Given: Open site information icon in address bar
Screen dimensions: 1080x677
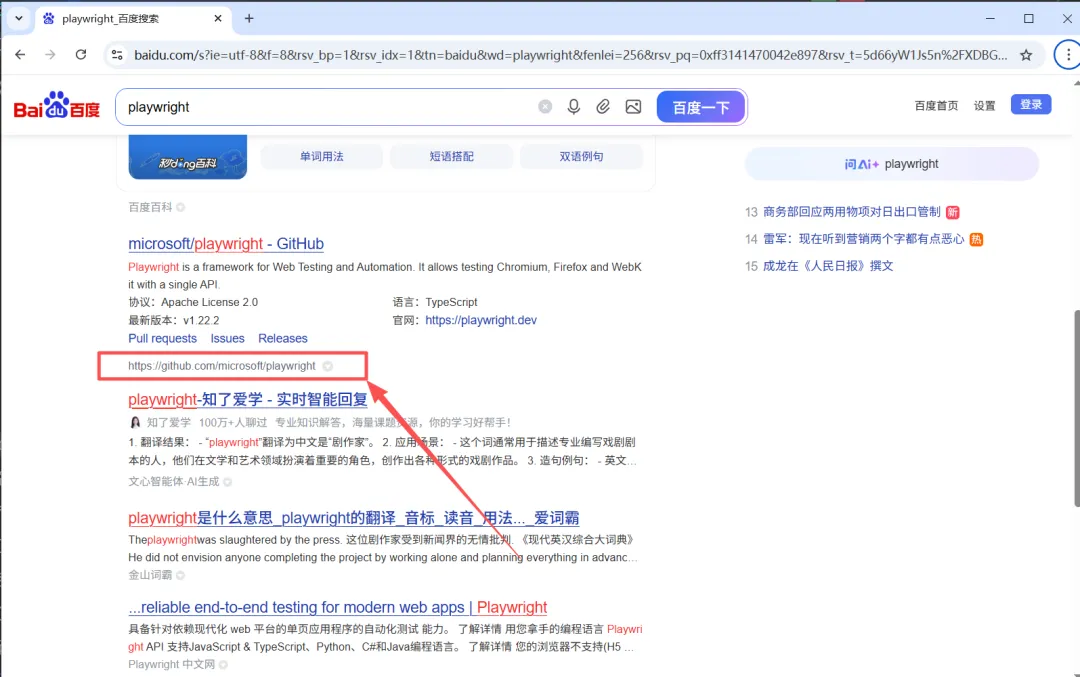Looking at the screenshot, I should [x=117, y=55].
